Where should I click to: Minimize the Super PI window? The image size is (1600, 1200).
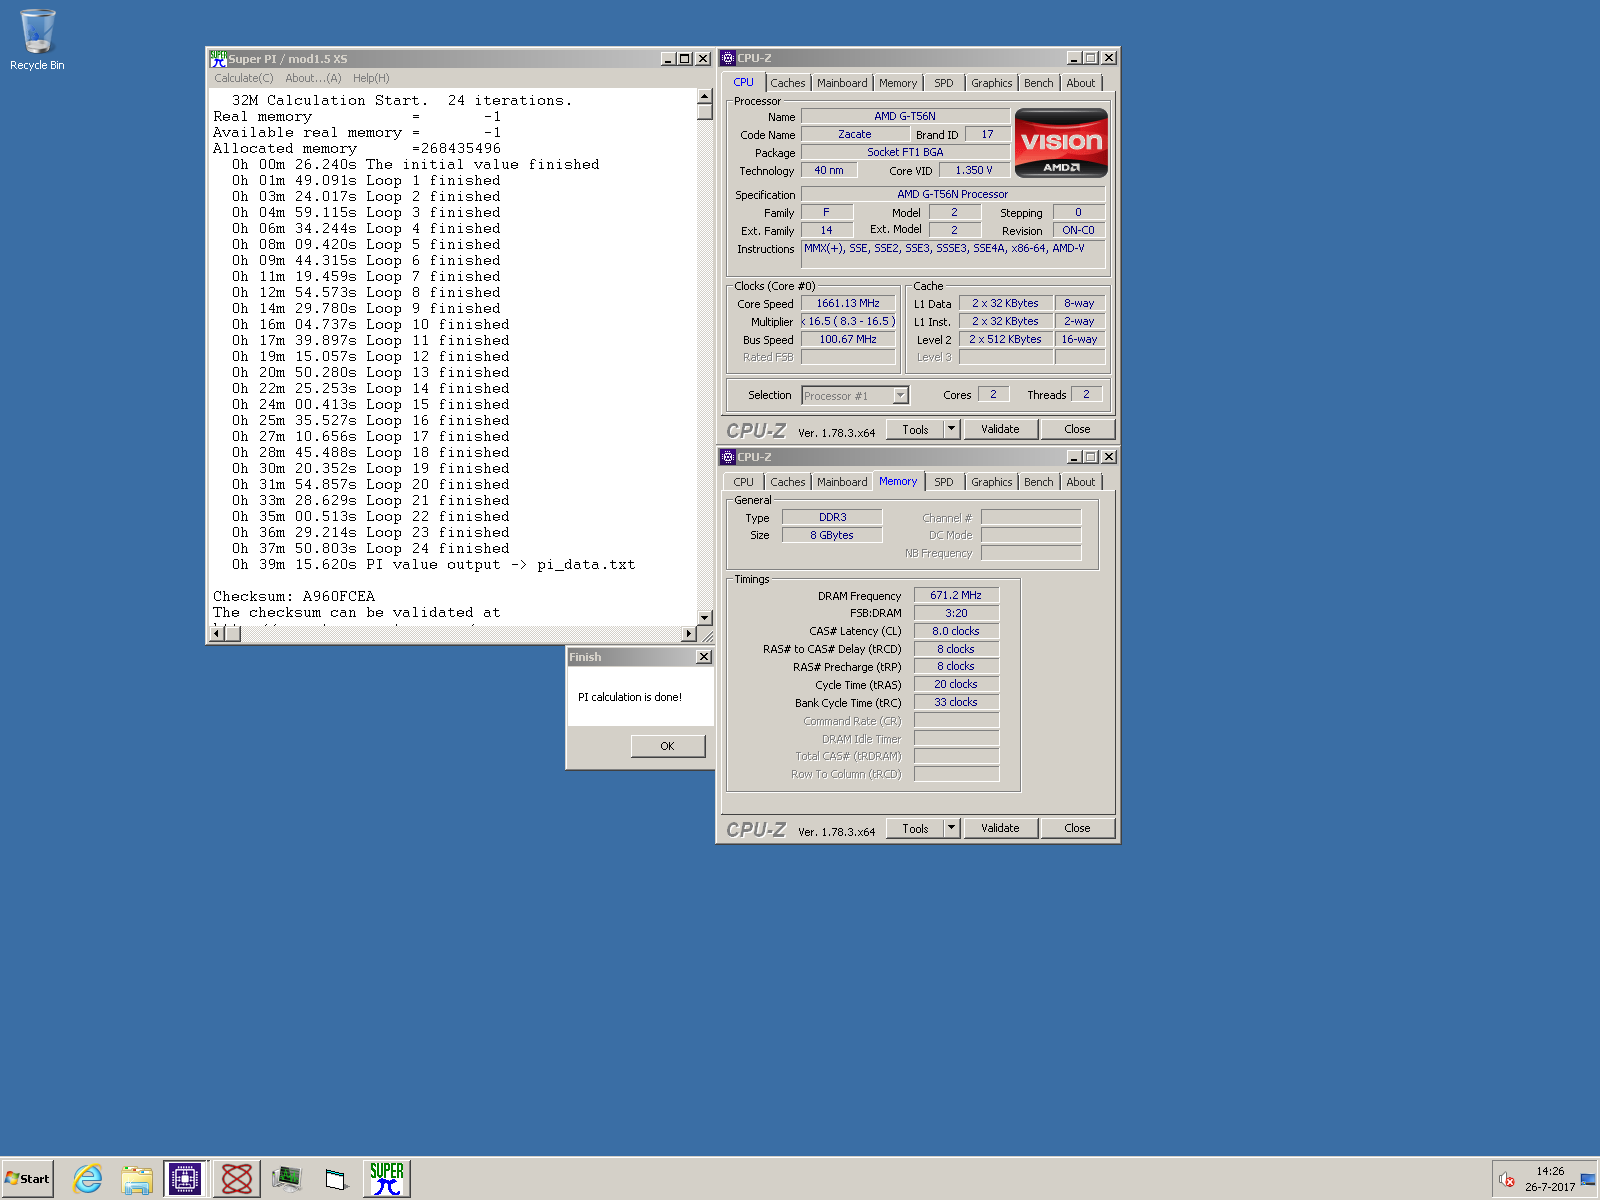pos(668,59)
